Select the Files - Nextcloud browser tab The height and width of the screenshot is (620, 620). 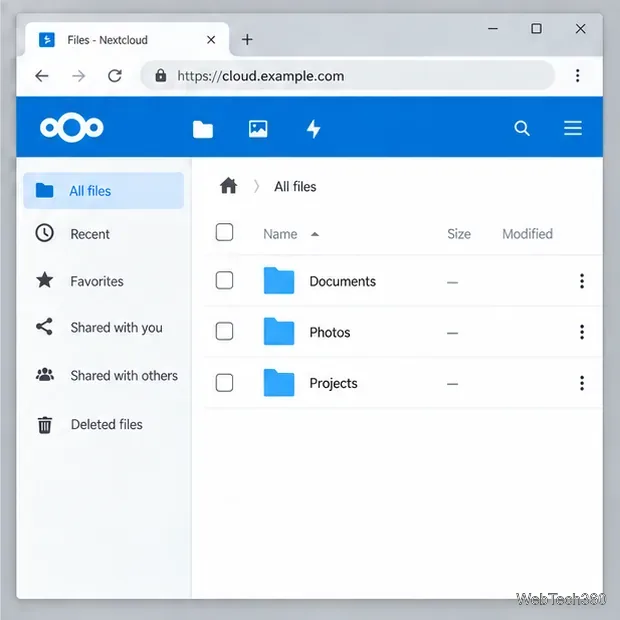click(x=127, y=40)
